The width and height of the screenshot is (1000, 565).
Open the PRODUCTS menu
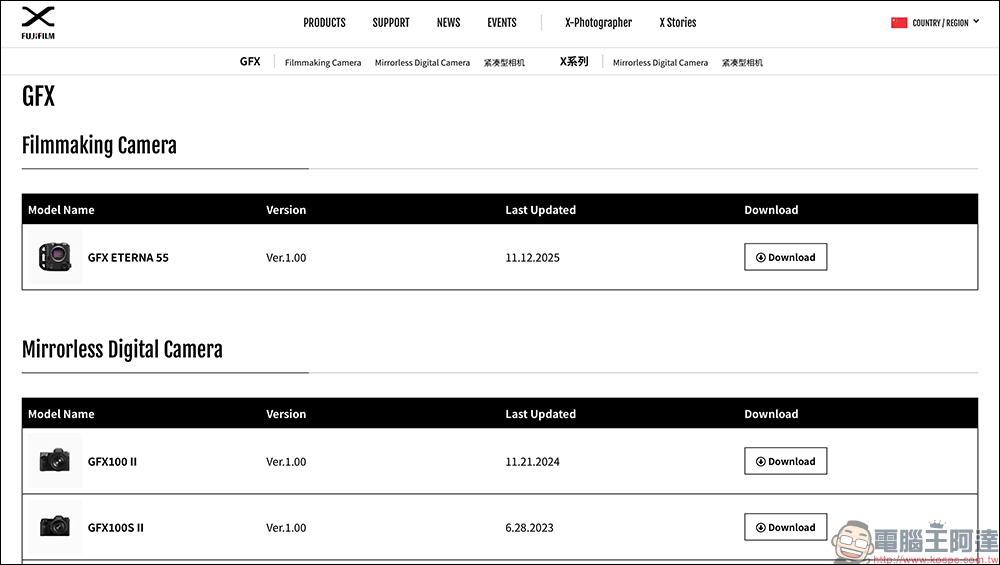(x=324, y=22)
